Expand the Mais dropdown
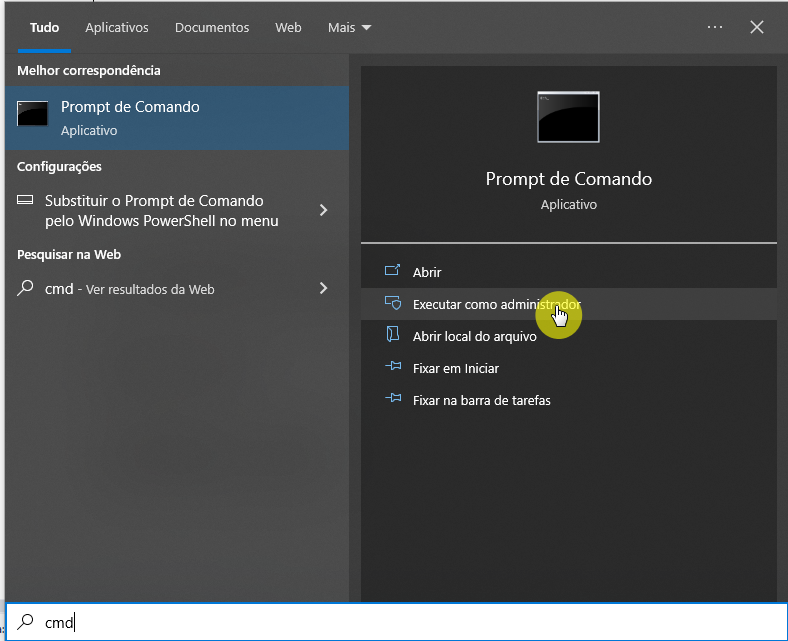788x641 pixels. click(x=349, y=28)
